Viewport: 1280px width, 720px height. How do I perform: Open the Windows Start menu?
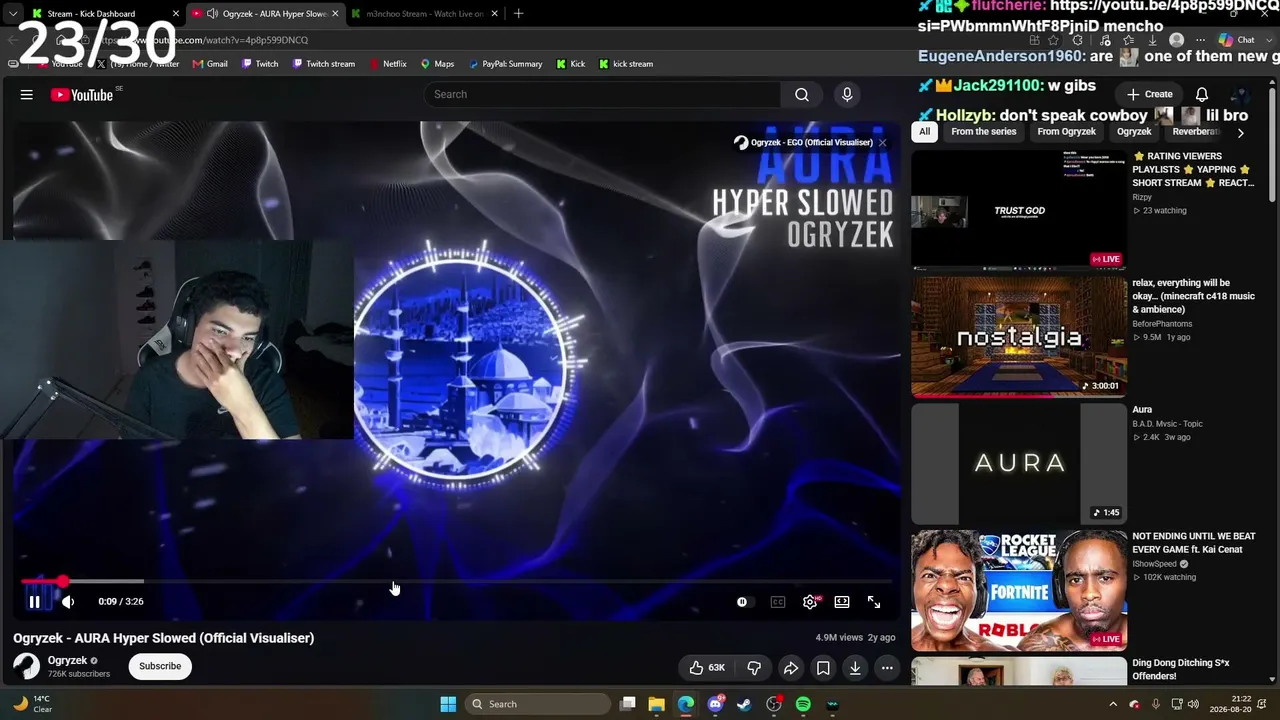pyautogui.click(x=448, y=704)
